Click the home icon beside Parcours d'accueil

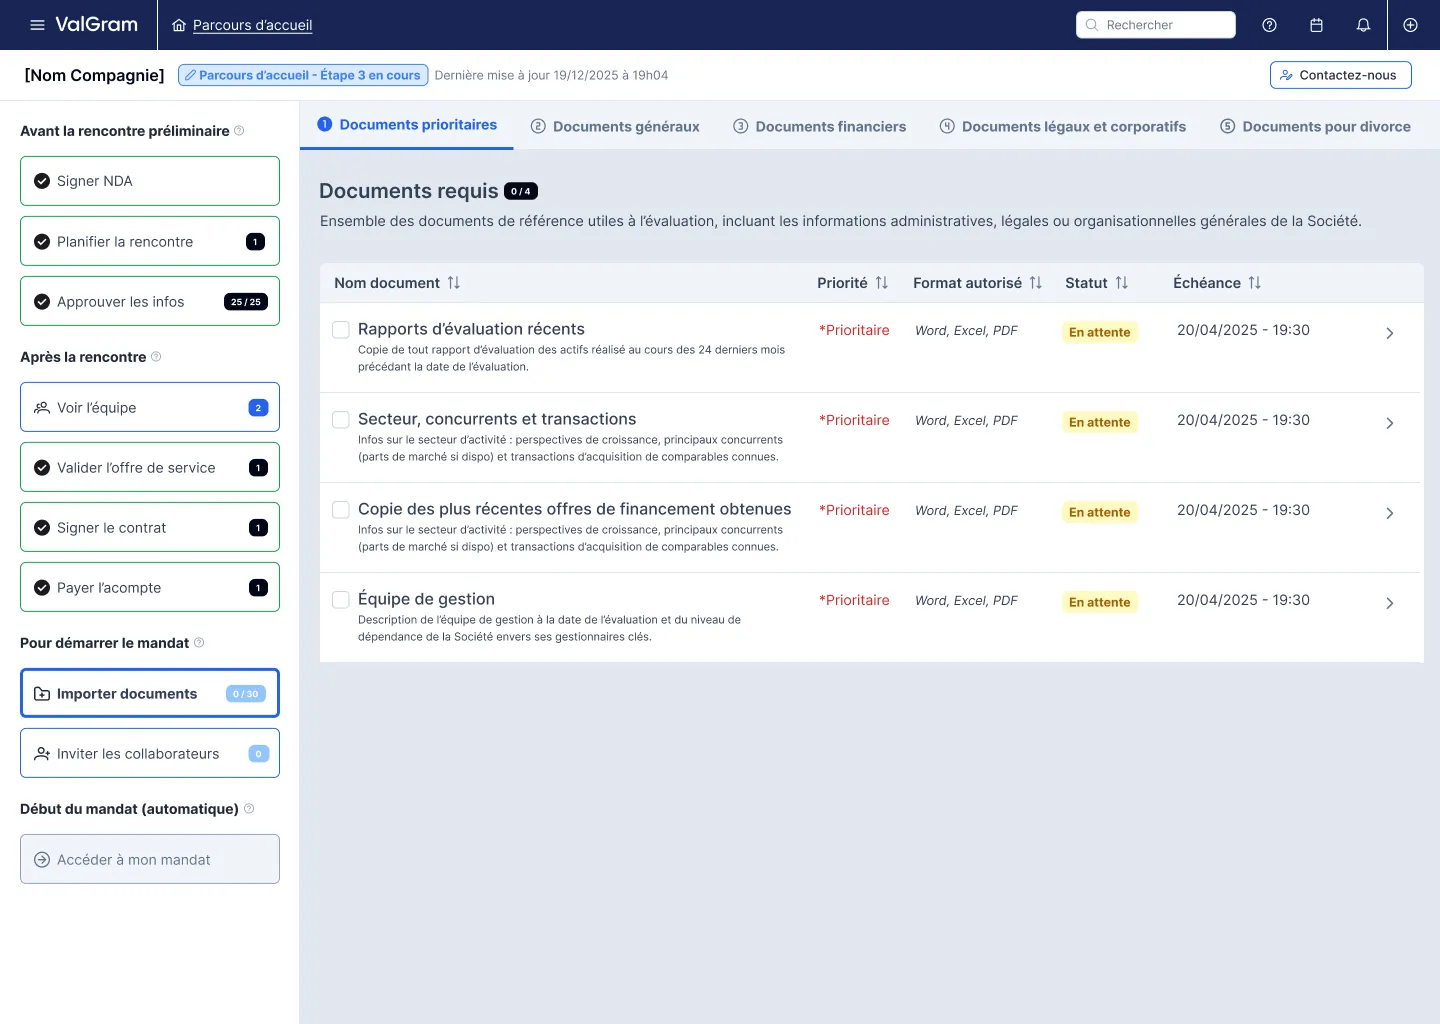[x=178, y=24]
